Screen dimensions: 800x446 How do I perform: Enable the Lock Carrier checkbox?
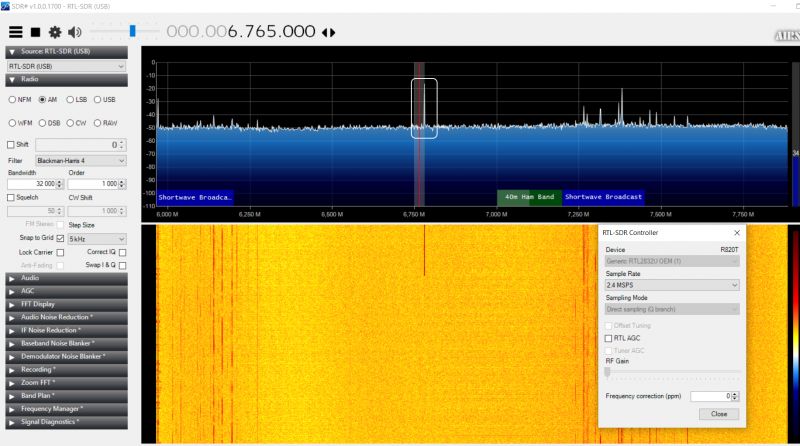click(x=60, y=253)
